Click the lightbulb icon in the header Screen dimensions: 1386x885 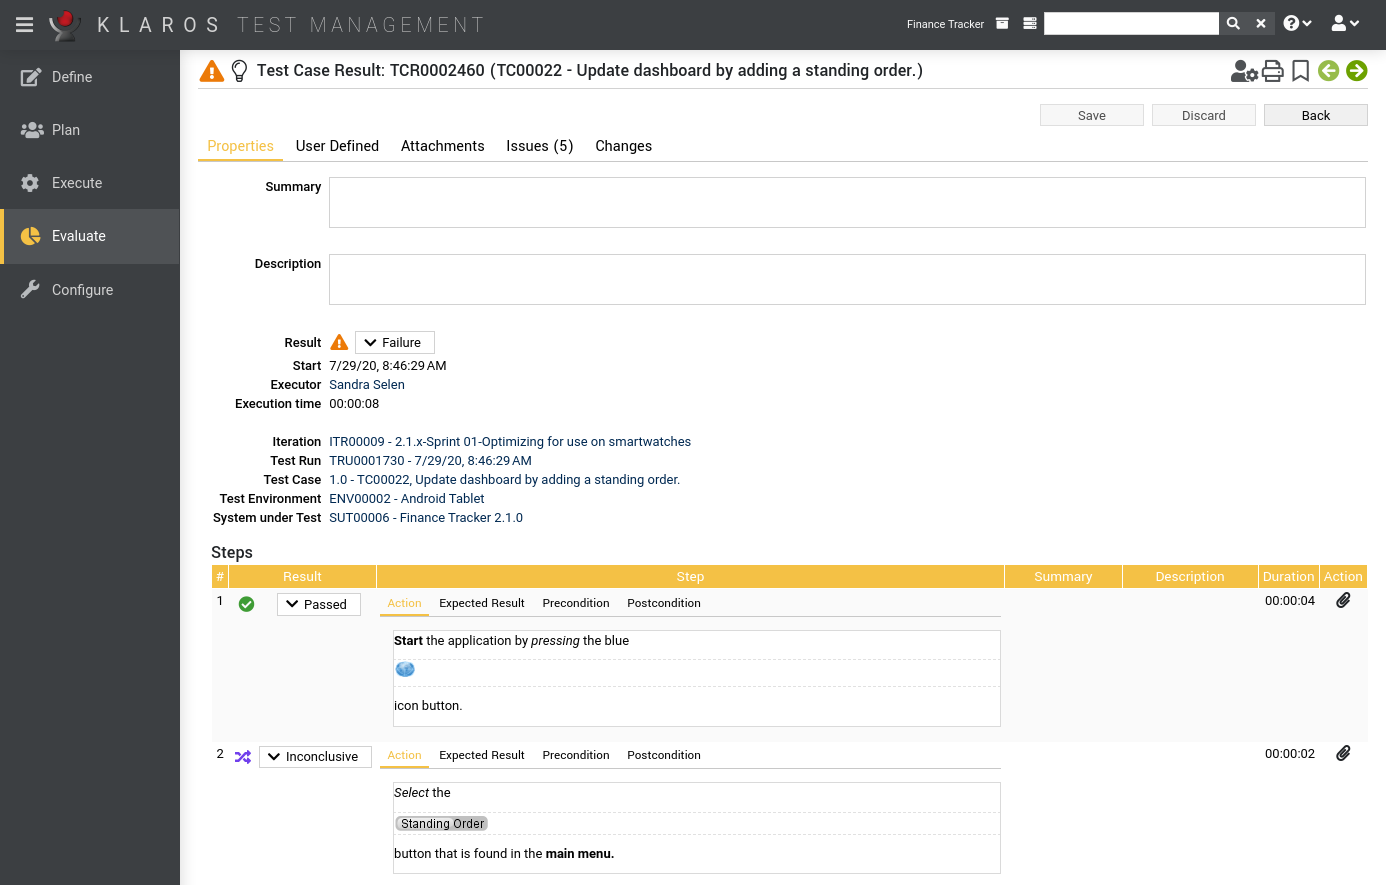click(x=237, y=70)
